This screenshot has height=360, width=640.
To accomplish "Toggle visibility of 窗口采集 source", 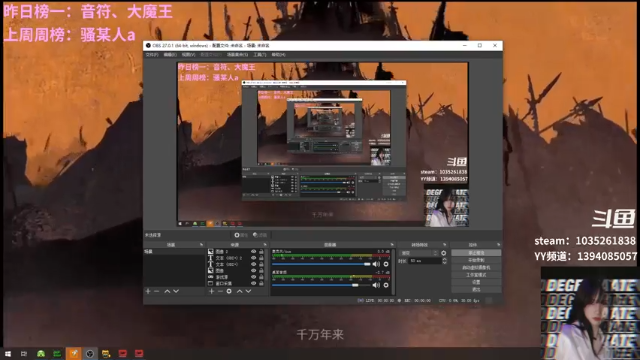I will pyautogui.click(x=253, y=283).
